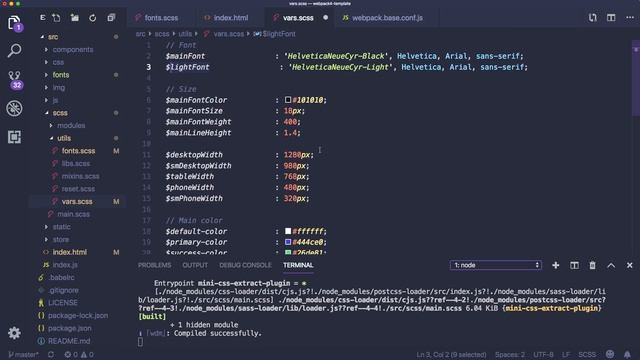This screenshot has width=640, height=360.
Task: Add a new terminal with plus icon
Action: click(x=556, y=265)
